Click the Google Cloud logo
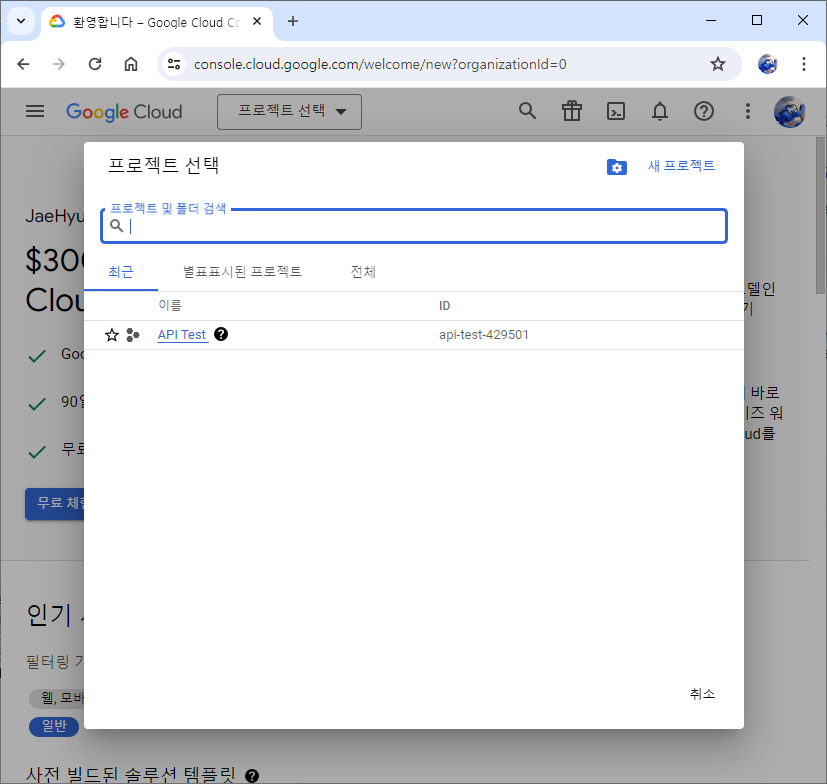This screenshot has width=827, height=784. tap(124, 112)
